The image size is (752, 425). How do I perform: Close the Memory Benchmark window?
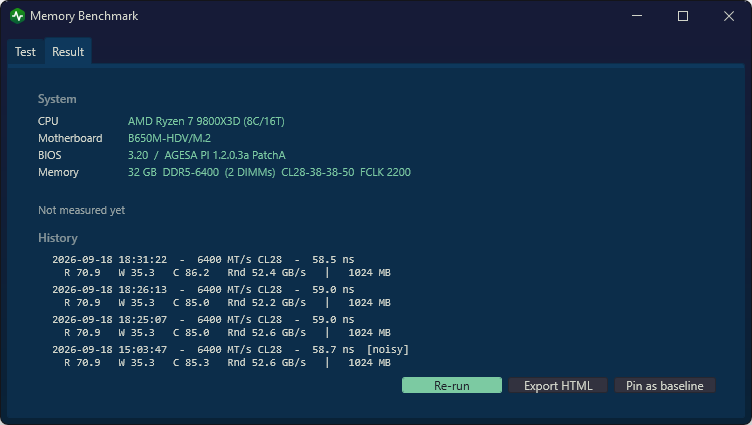(729, 16)
